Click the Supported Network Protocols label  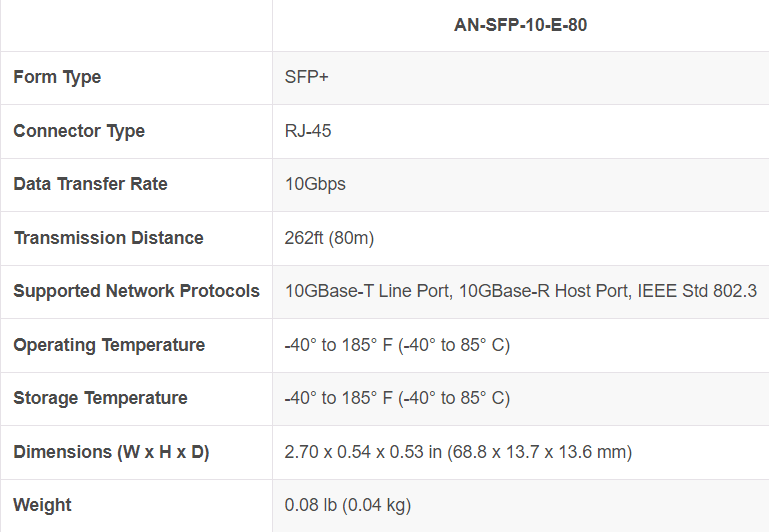136,291
